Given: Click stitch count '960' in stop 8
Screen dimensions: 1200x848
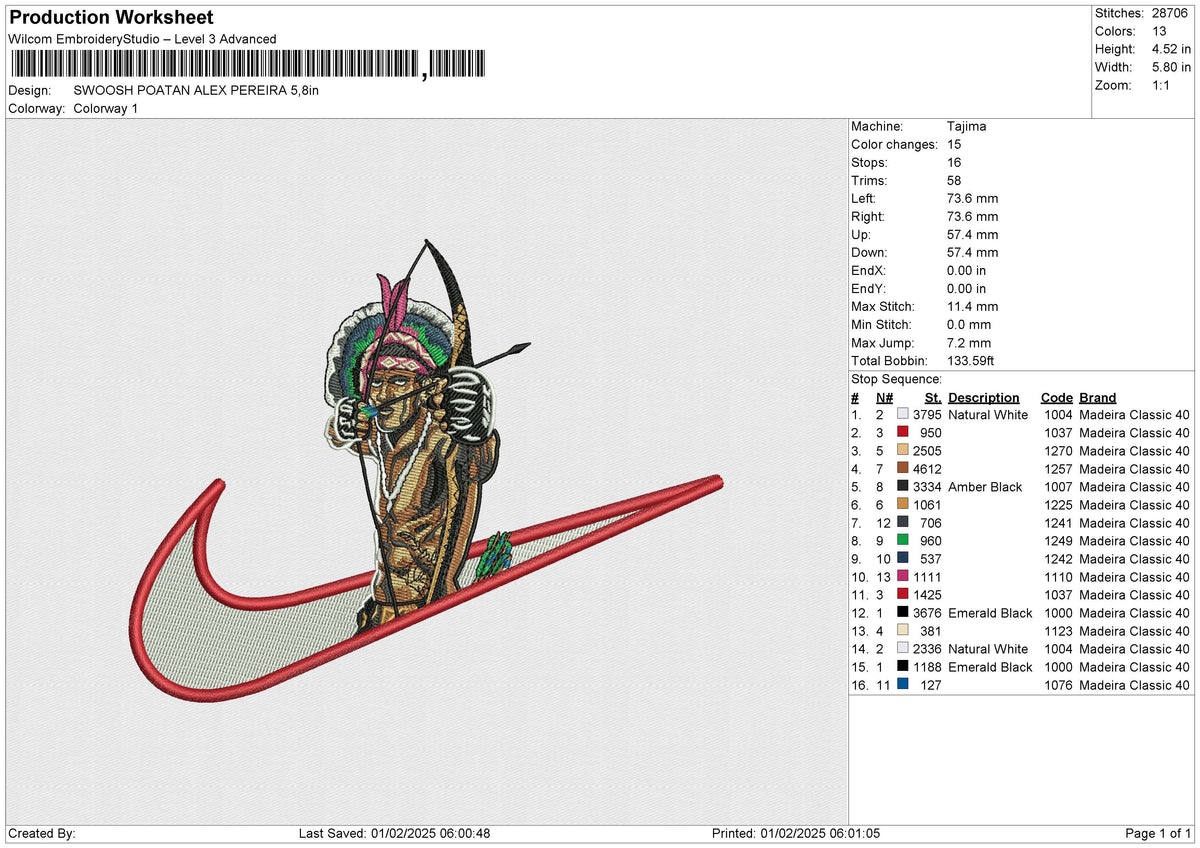Looking at the screenshot, I should point(931,540).
